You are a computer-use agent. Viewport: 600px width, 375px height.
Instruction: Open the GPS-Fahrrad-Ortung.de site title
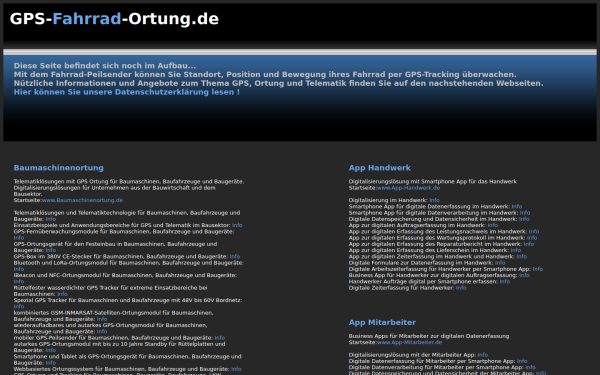[x=114, y=19]
